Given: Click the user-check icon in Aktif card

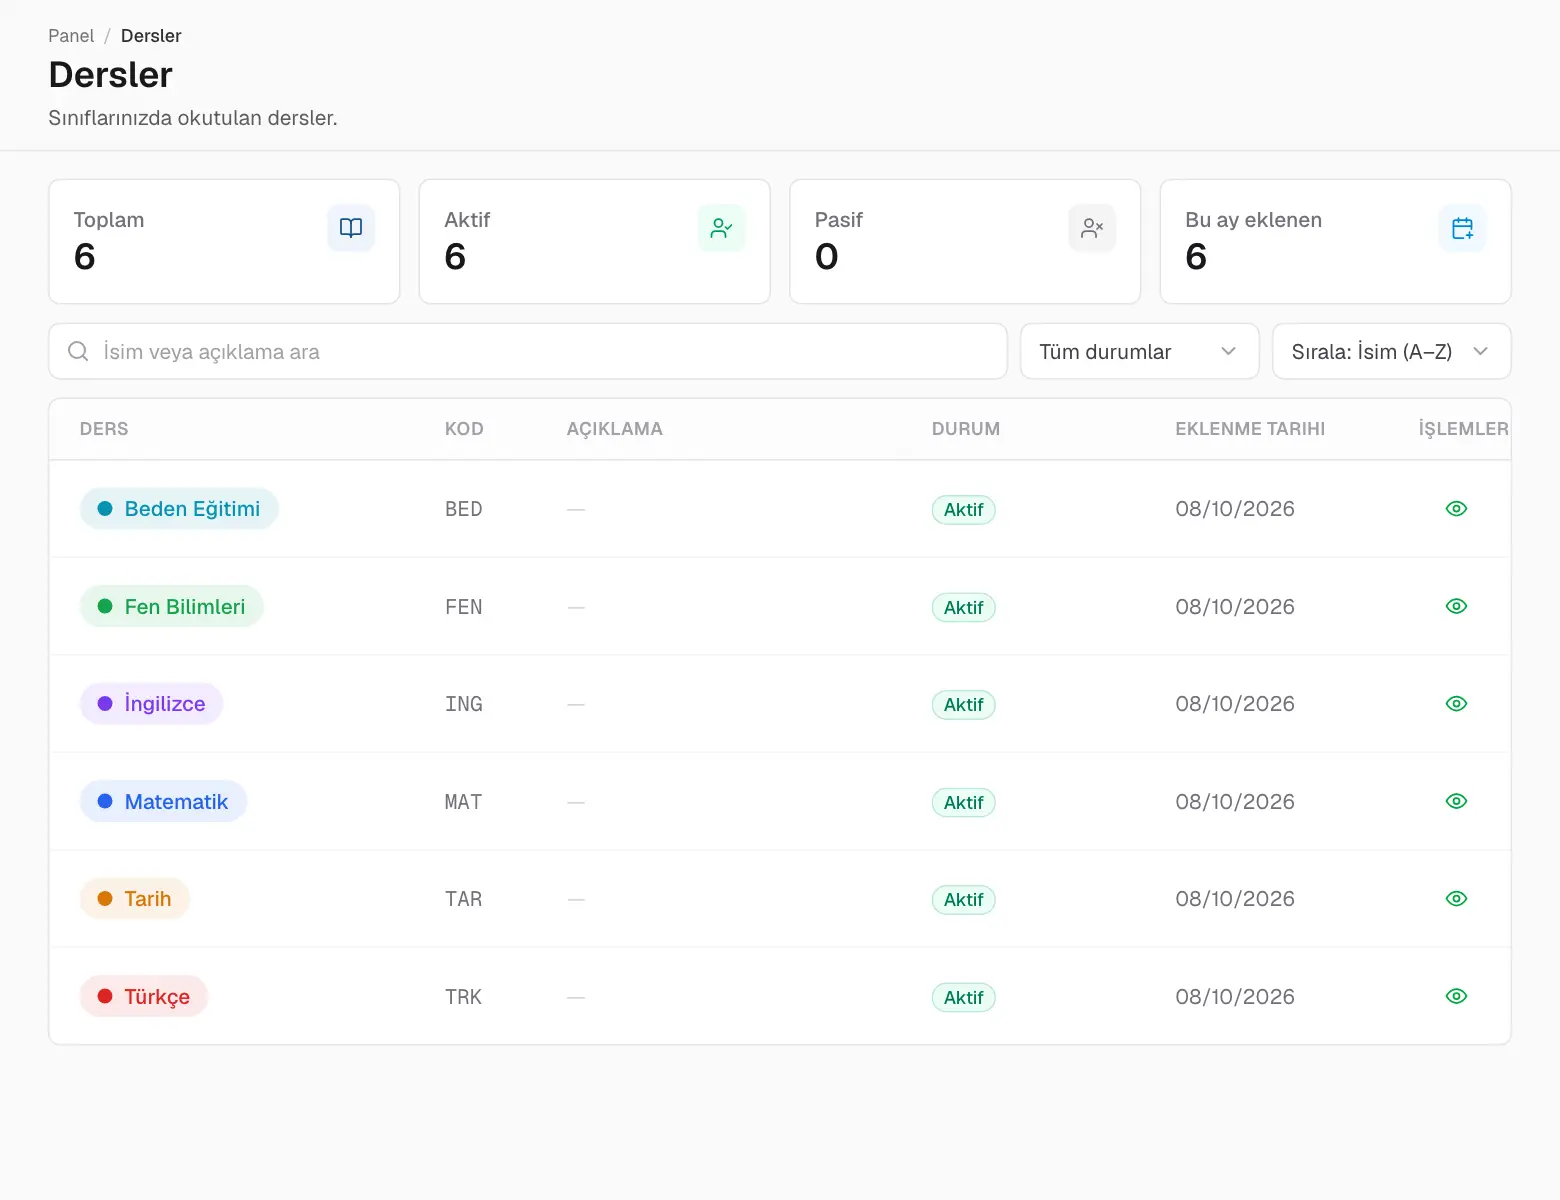Looking at the screenshot, I should click(721, 228).
